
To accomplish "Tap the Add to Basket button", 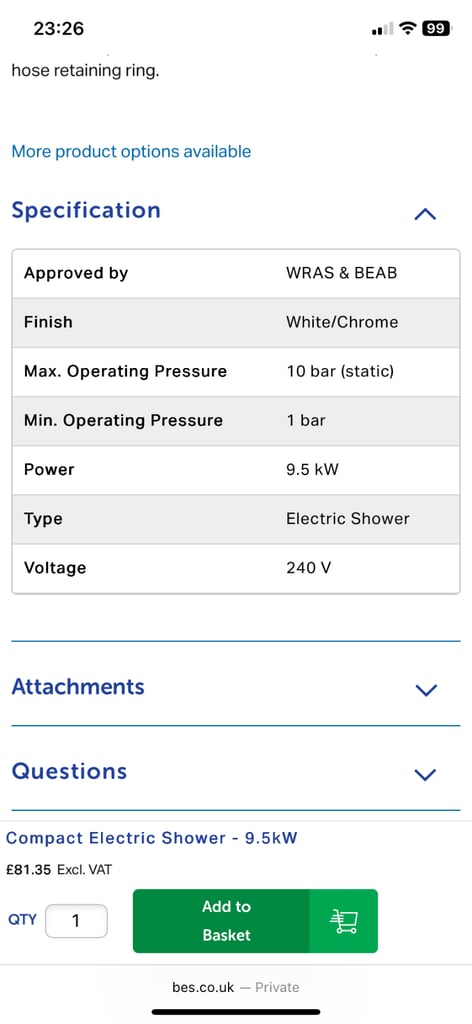I will pyautogui.click(x=255, y=921).
